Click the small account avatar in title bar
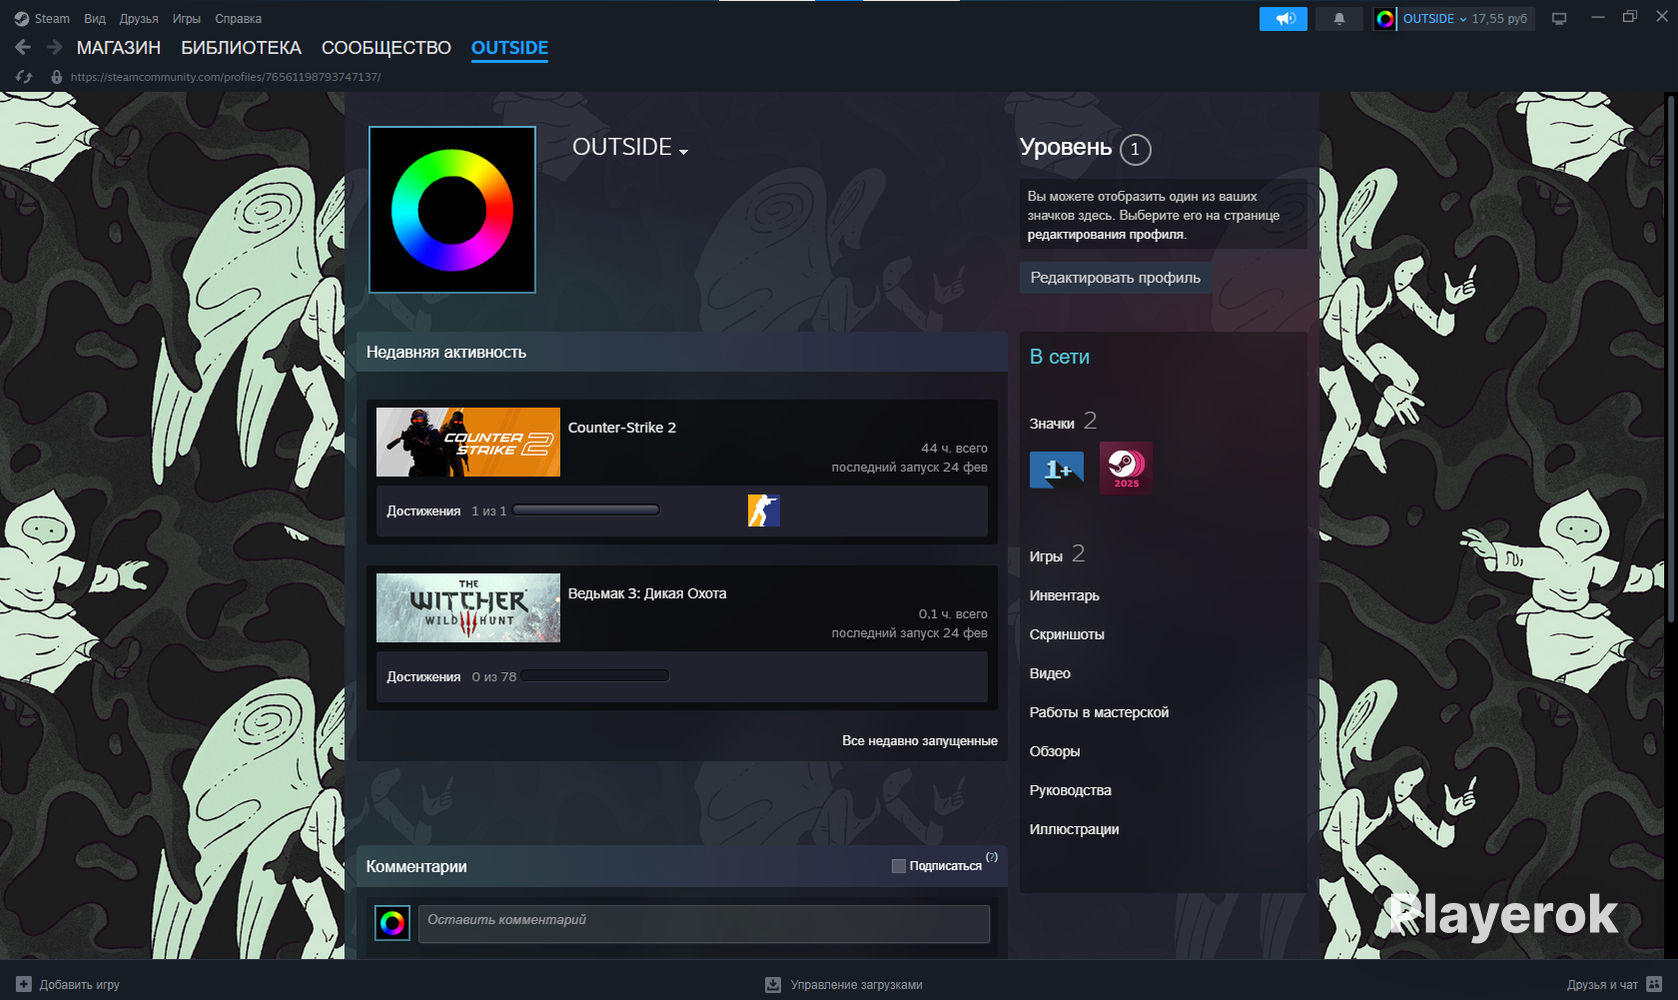Screen dimensions: 1678x1000 1385,19
